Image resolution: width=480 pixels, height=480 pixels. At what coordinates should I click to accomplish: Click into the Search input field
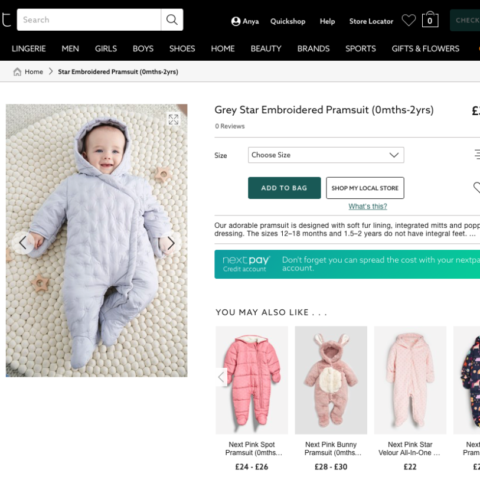coord(89,20)
